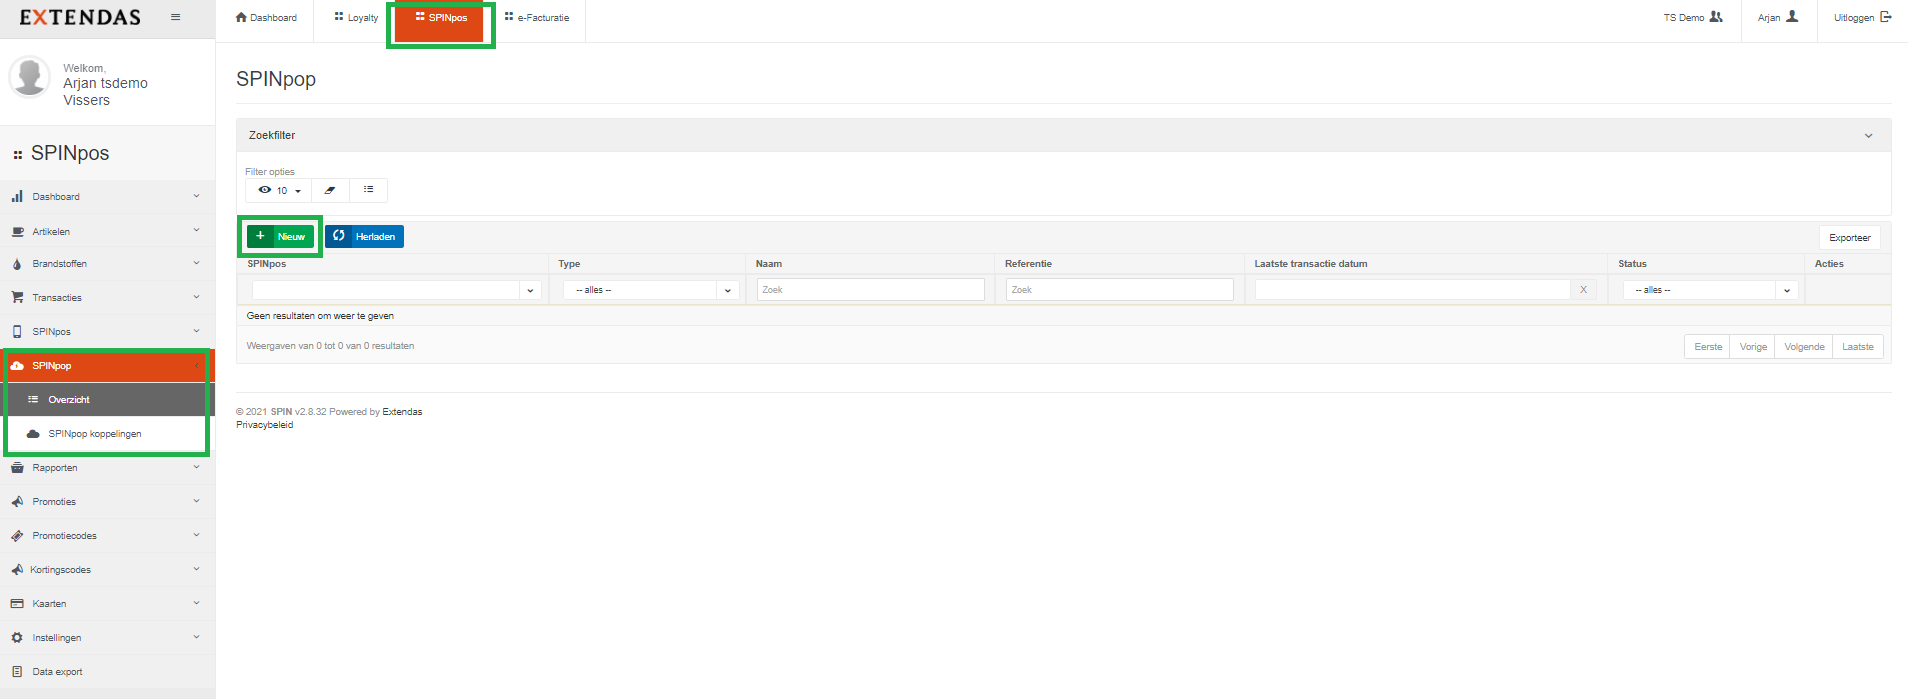This screenshot has height=699, width=1908.
Task: Expand the sidebar SPINpos device menu
Action: 107,332
